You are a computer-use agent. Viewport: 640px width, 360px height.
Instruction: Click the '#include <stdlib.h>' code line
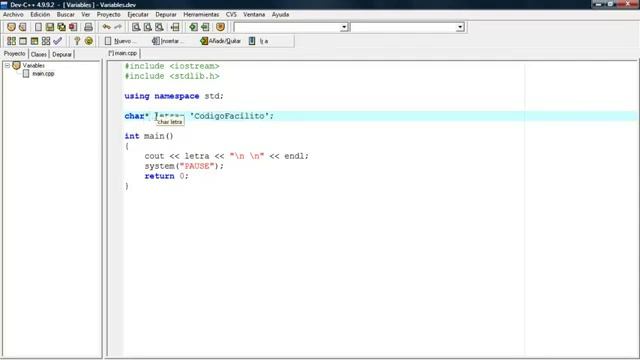172,76
